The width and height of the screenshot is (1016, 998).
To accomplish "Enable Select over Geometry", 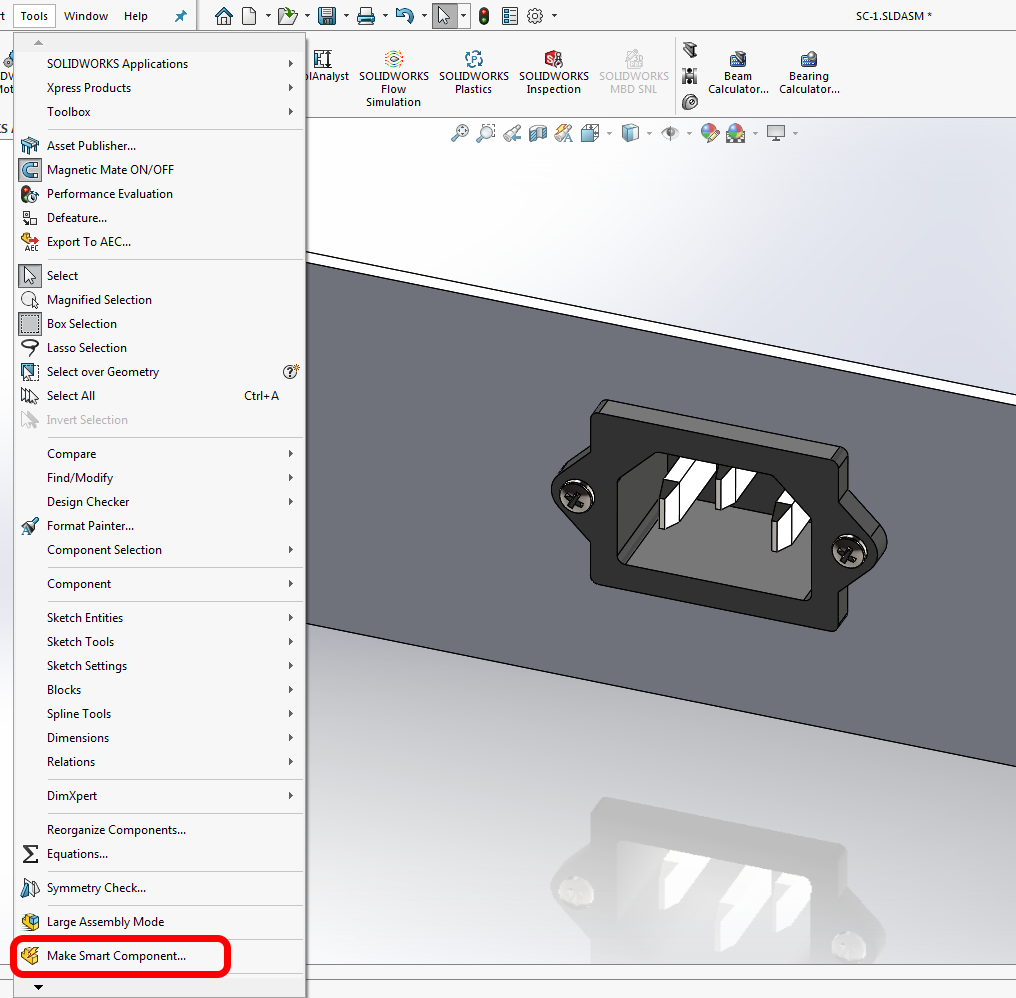I will (159, 371).
